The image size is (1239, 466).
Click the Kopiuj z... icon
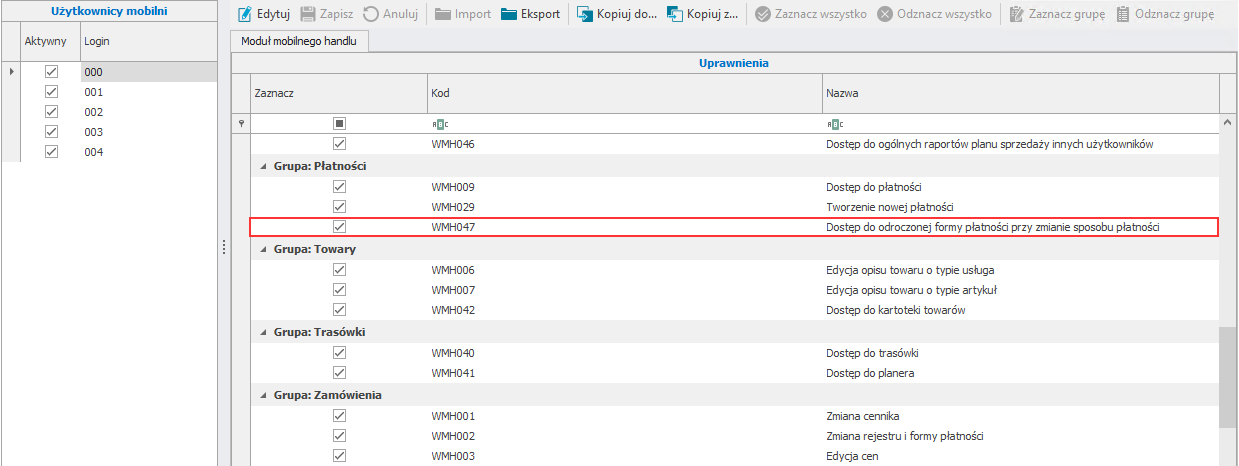[675, 15]
